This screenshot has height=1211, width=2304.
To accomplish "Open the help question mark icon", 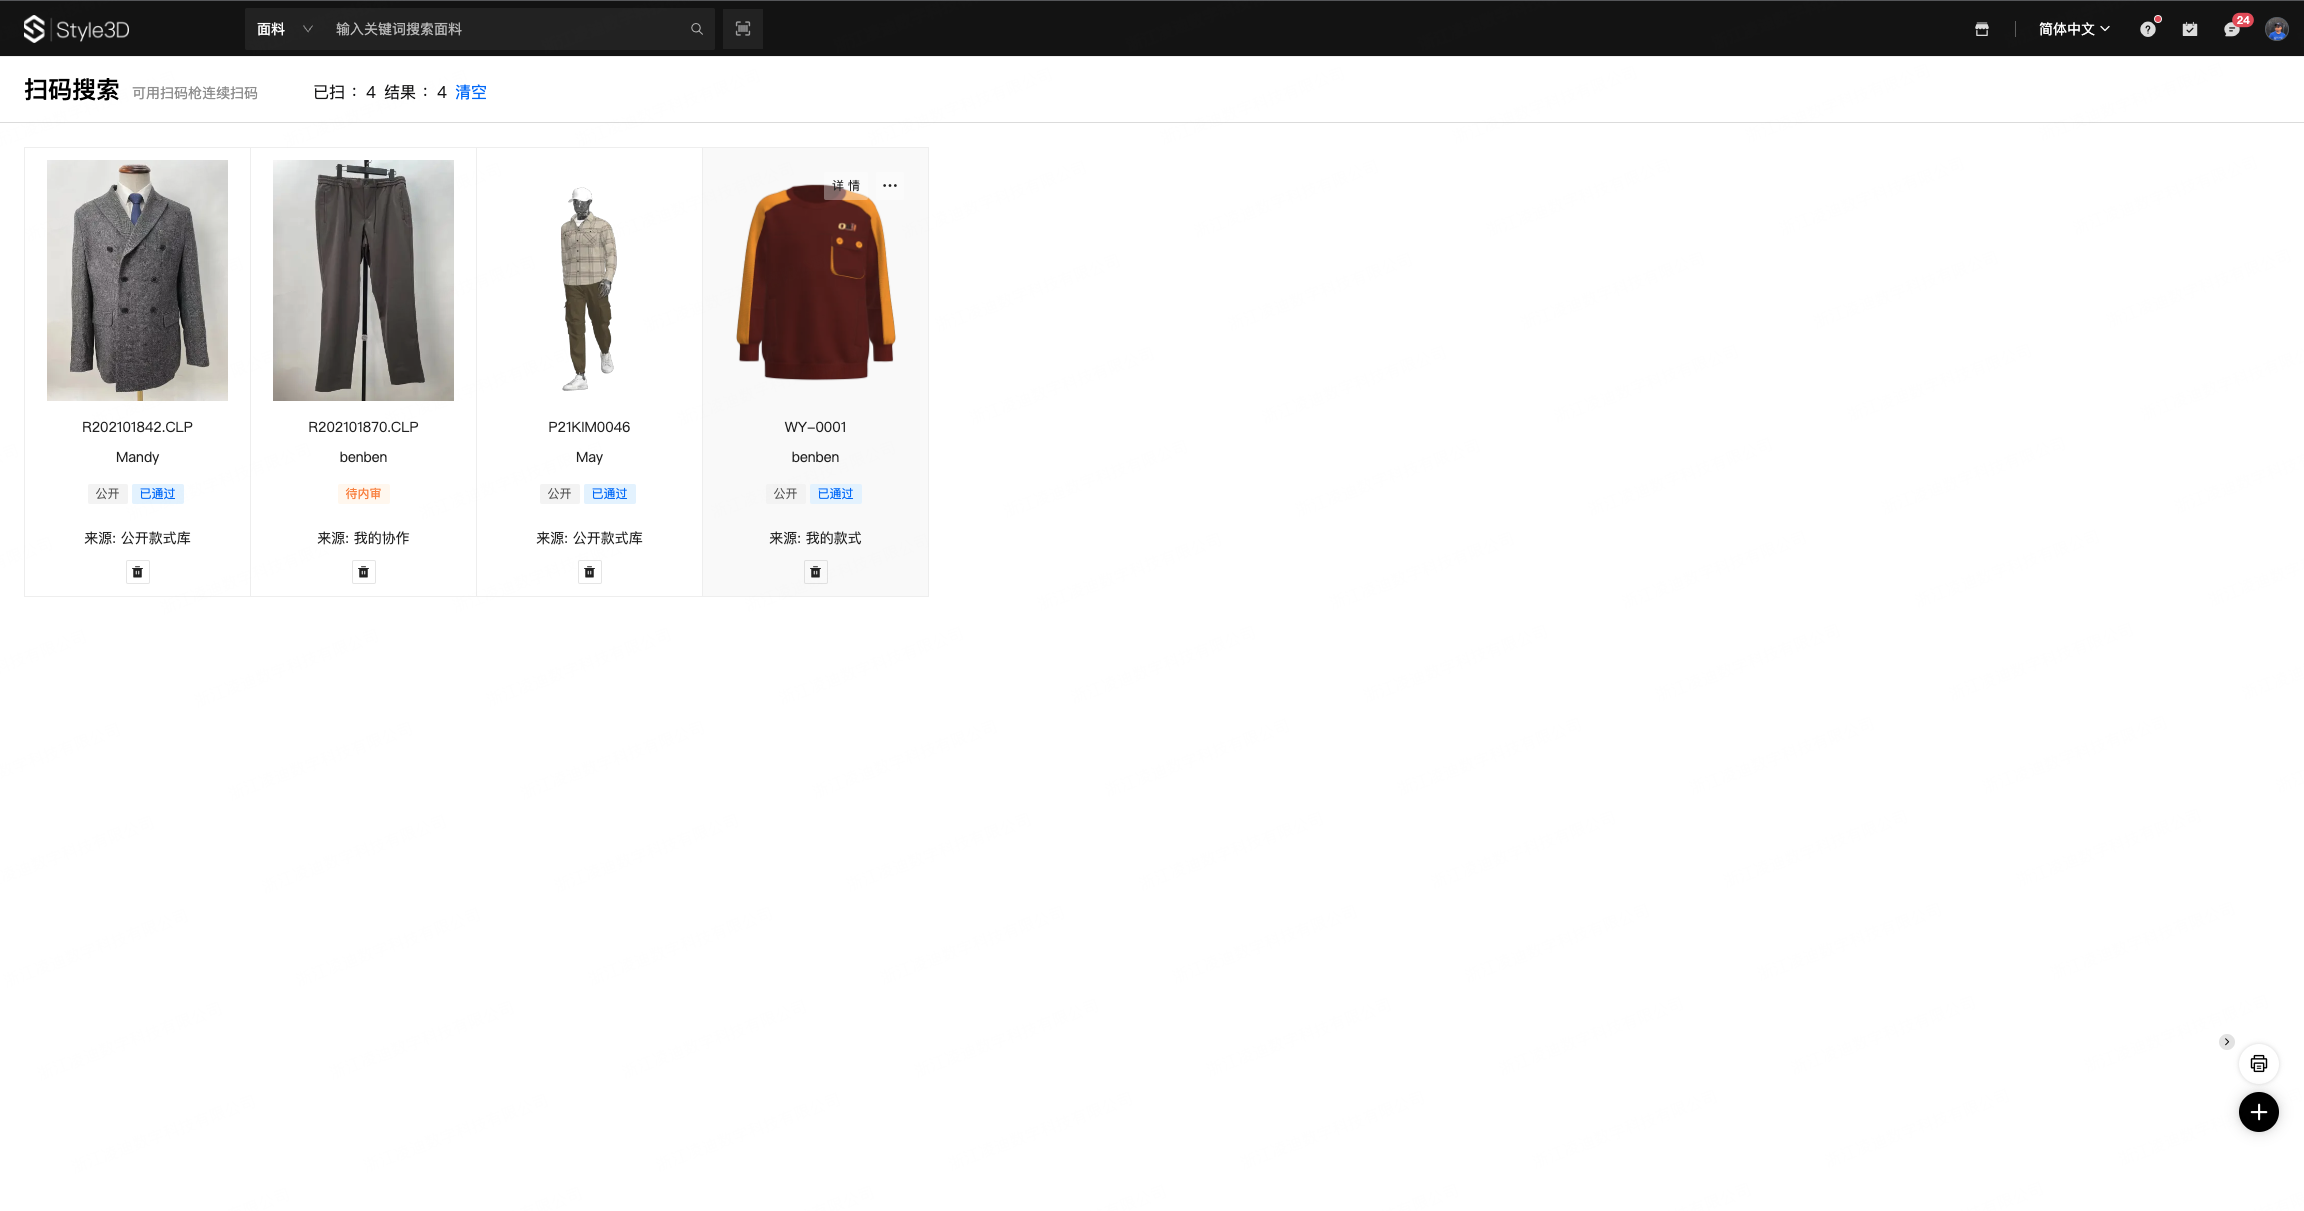I will point(2147,29).
